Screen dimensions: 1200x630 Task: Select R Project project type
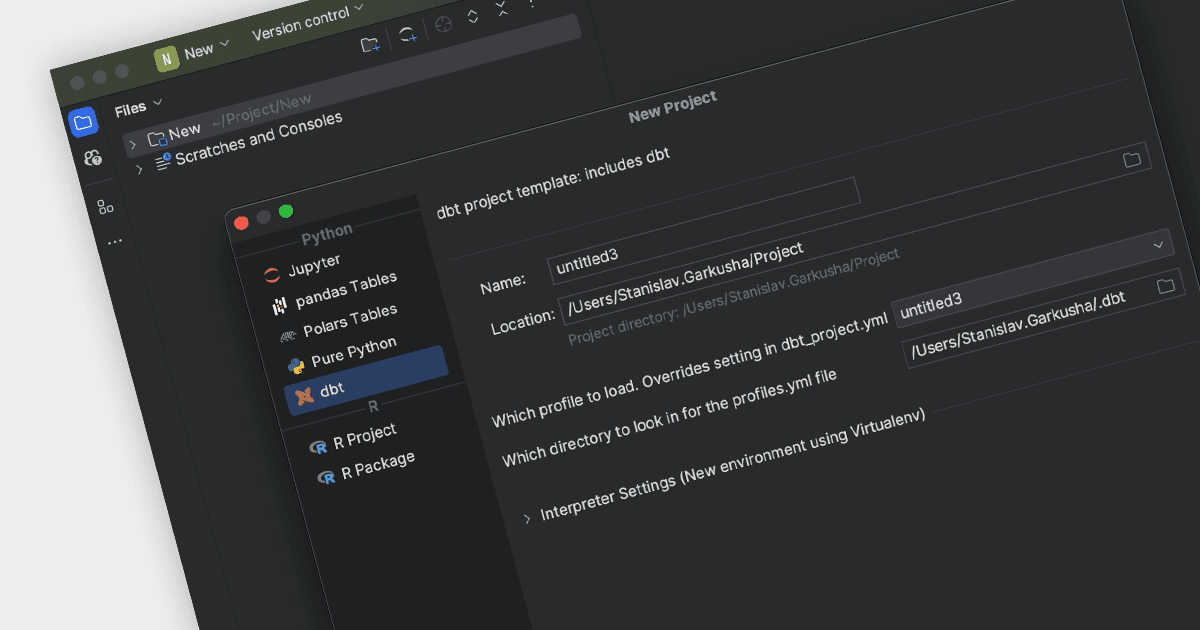[x=364, y=437]
